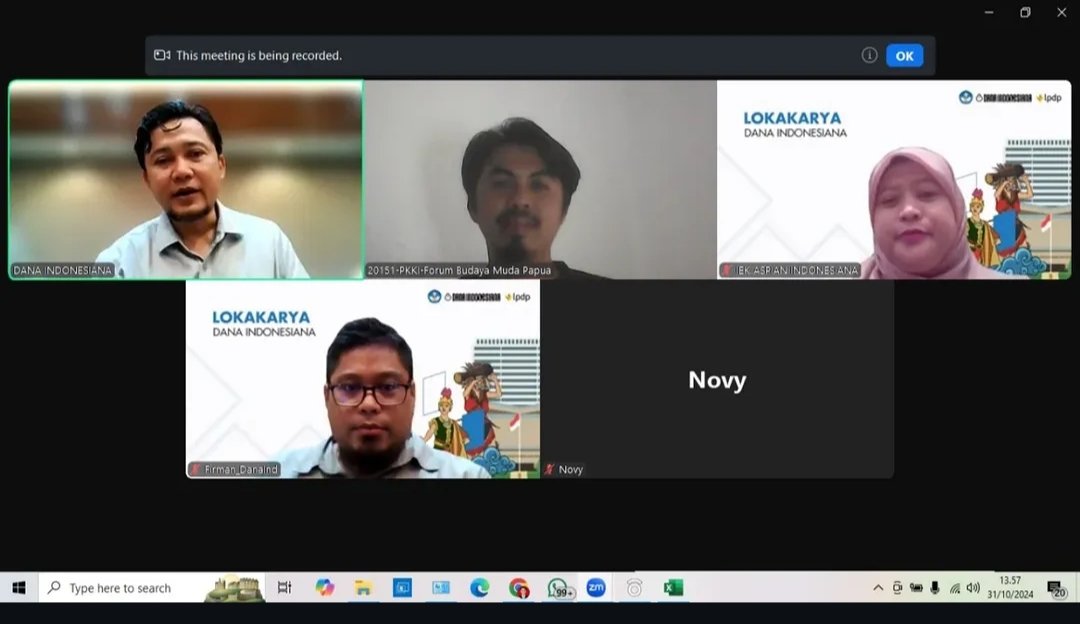This screenshot has width=1080, height=624.
Task: Click the Task View button
Action: (285, 588)
